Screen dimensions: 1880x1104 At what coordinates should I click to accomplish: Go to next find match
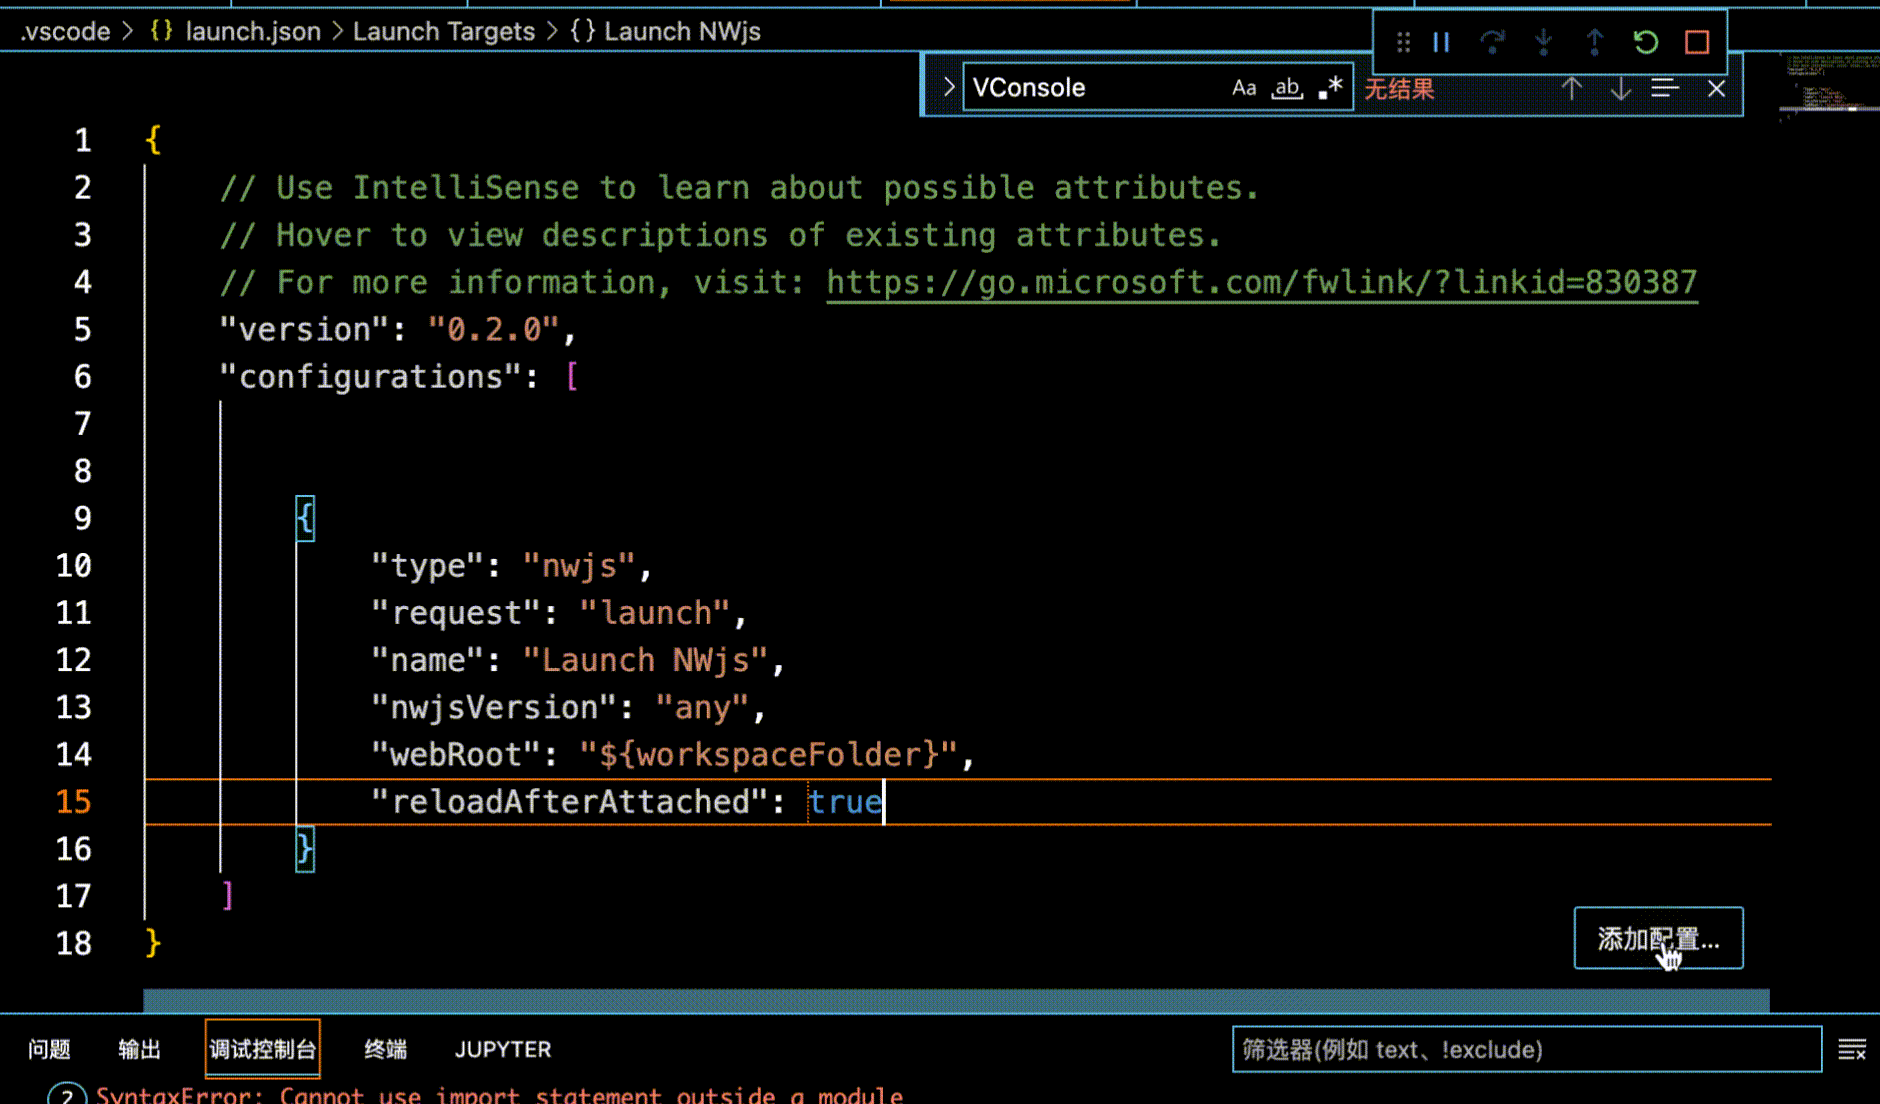tap(1620, 89)
